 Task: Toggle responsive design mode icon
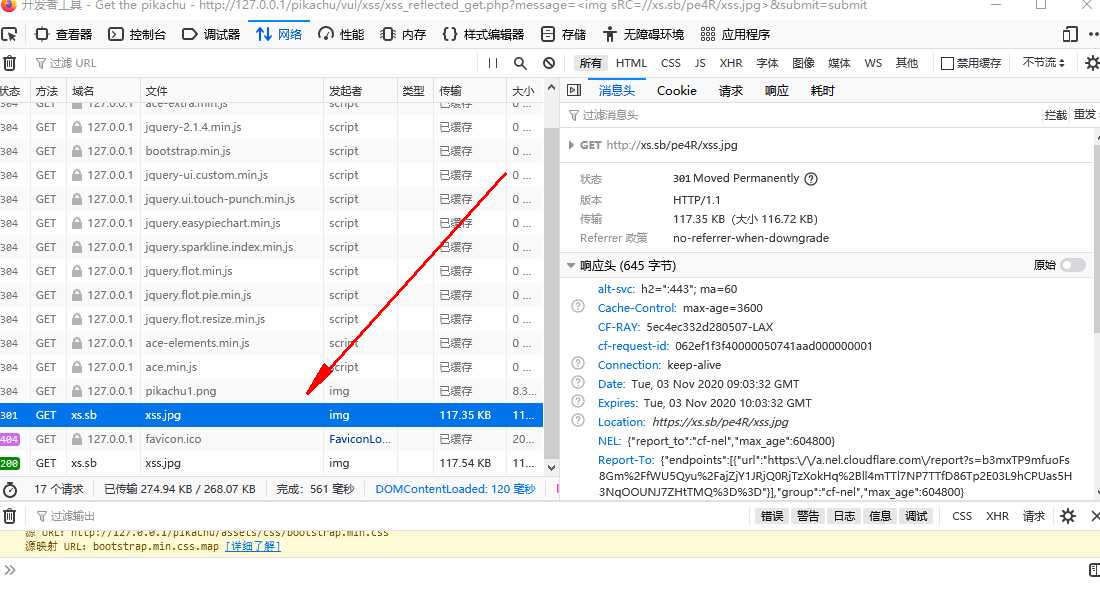[x=1071, y=34]
